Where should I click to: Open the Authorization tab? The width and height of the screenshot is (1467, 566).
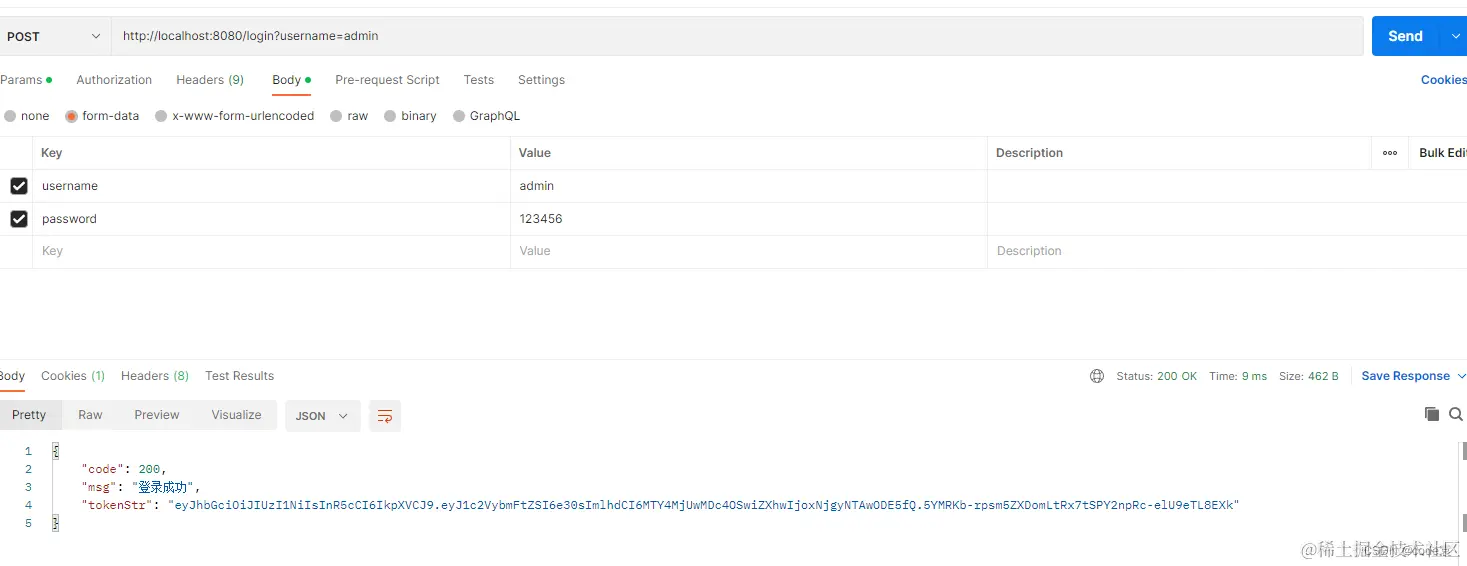[x=114, y=80]
